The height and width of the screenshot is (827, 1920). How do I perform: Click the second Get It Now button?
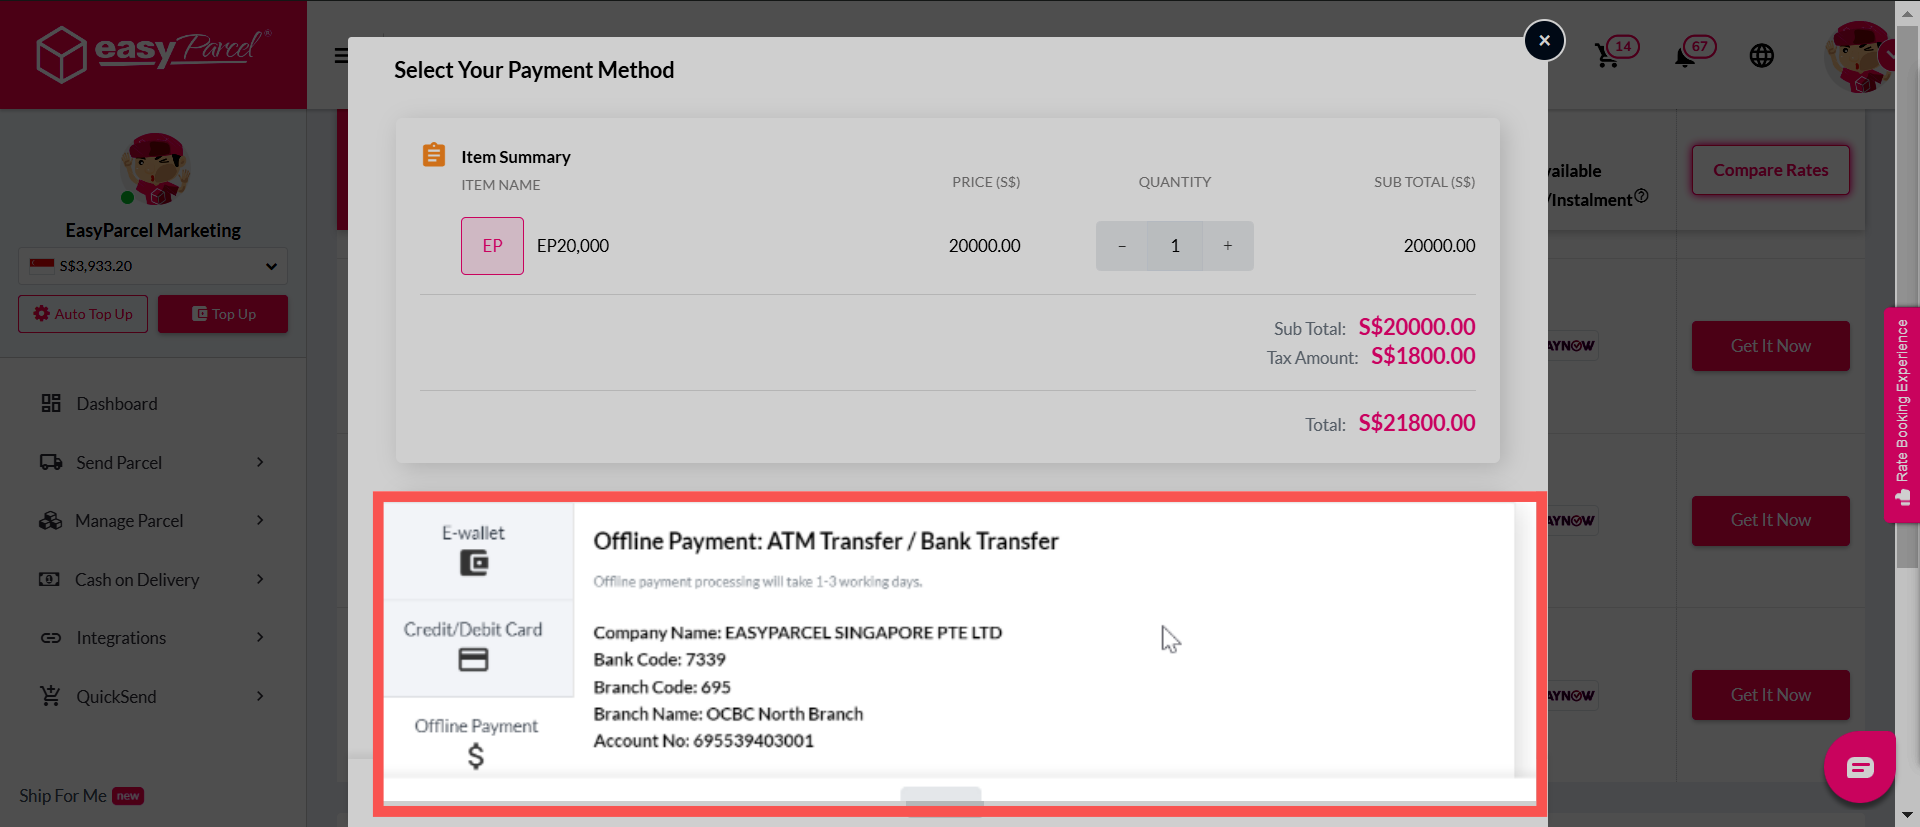[1770, 520]
